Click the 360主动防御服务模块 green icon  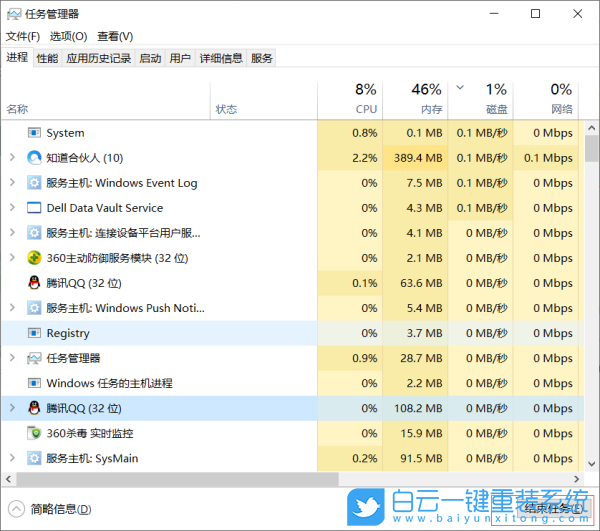34,258
